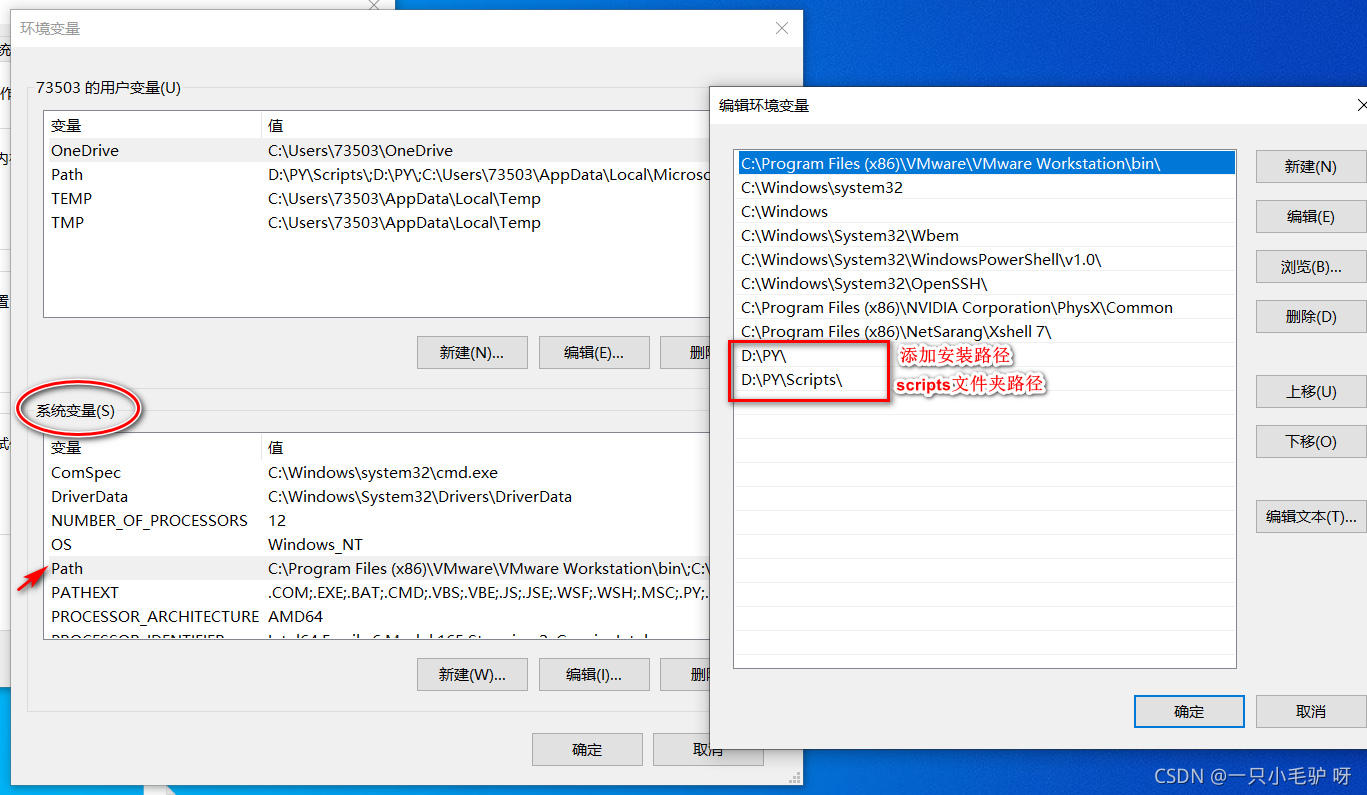Cancel the edit dialog with 取消
Screen dimensions: 1367x795
[1310, 711]
